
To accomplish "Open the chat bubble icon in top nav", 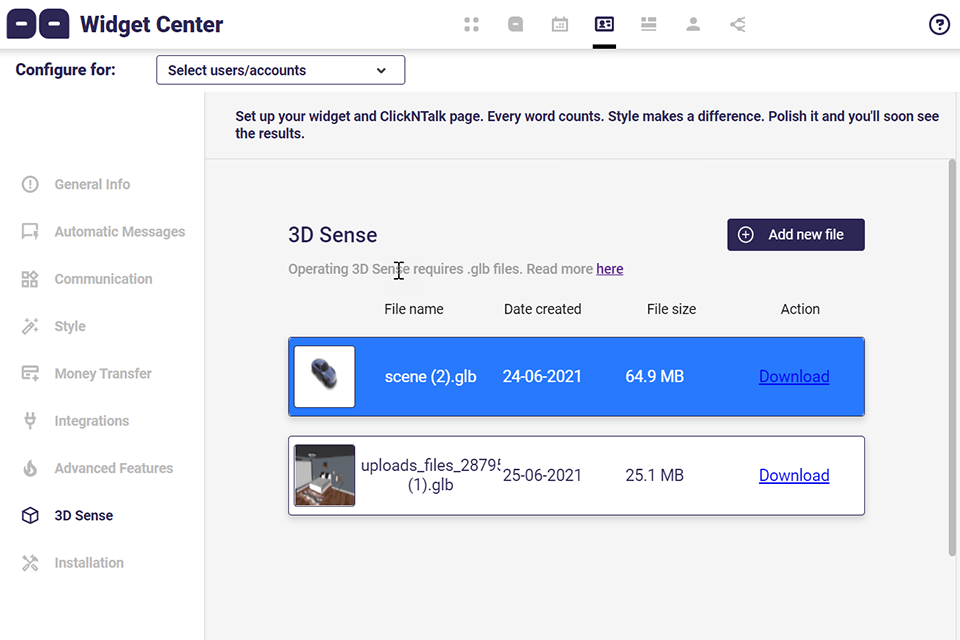I will 516,24.
